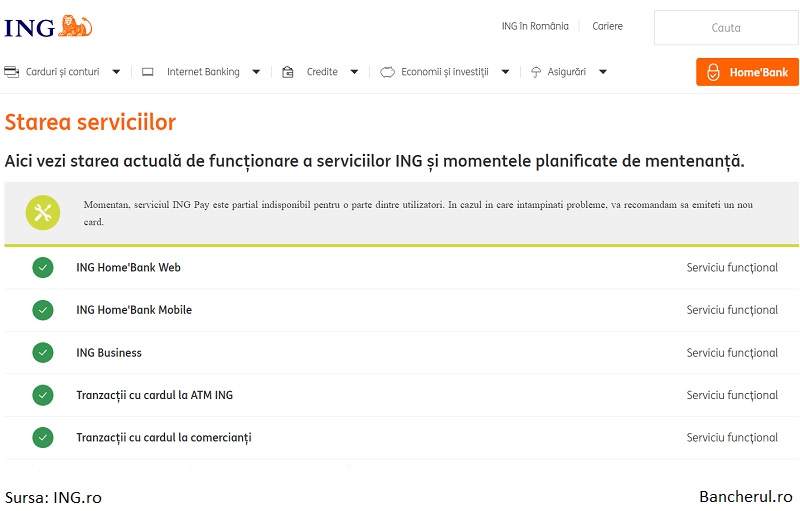Screen dimensions: 800x511
Task: Open the Asigurări menu
Action: (x=569, y=72)
